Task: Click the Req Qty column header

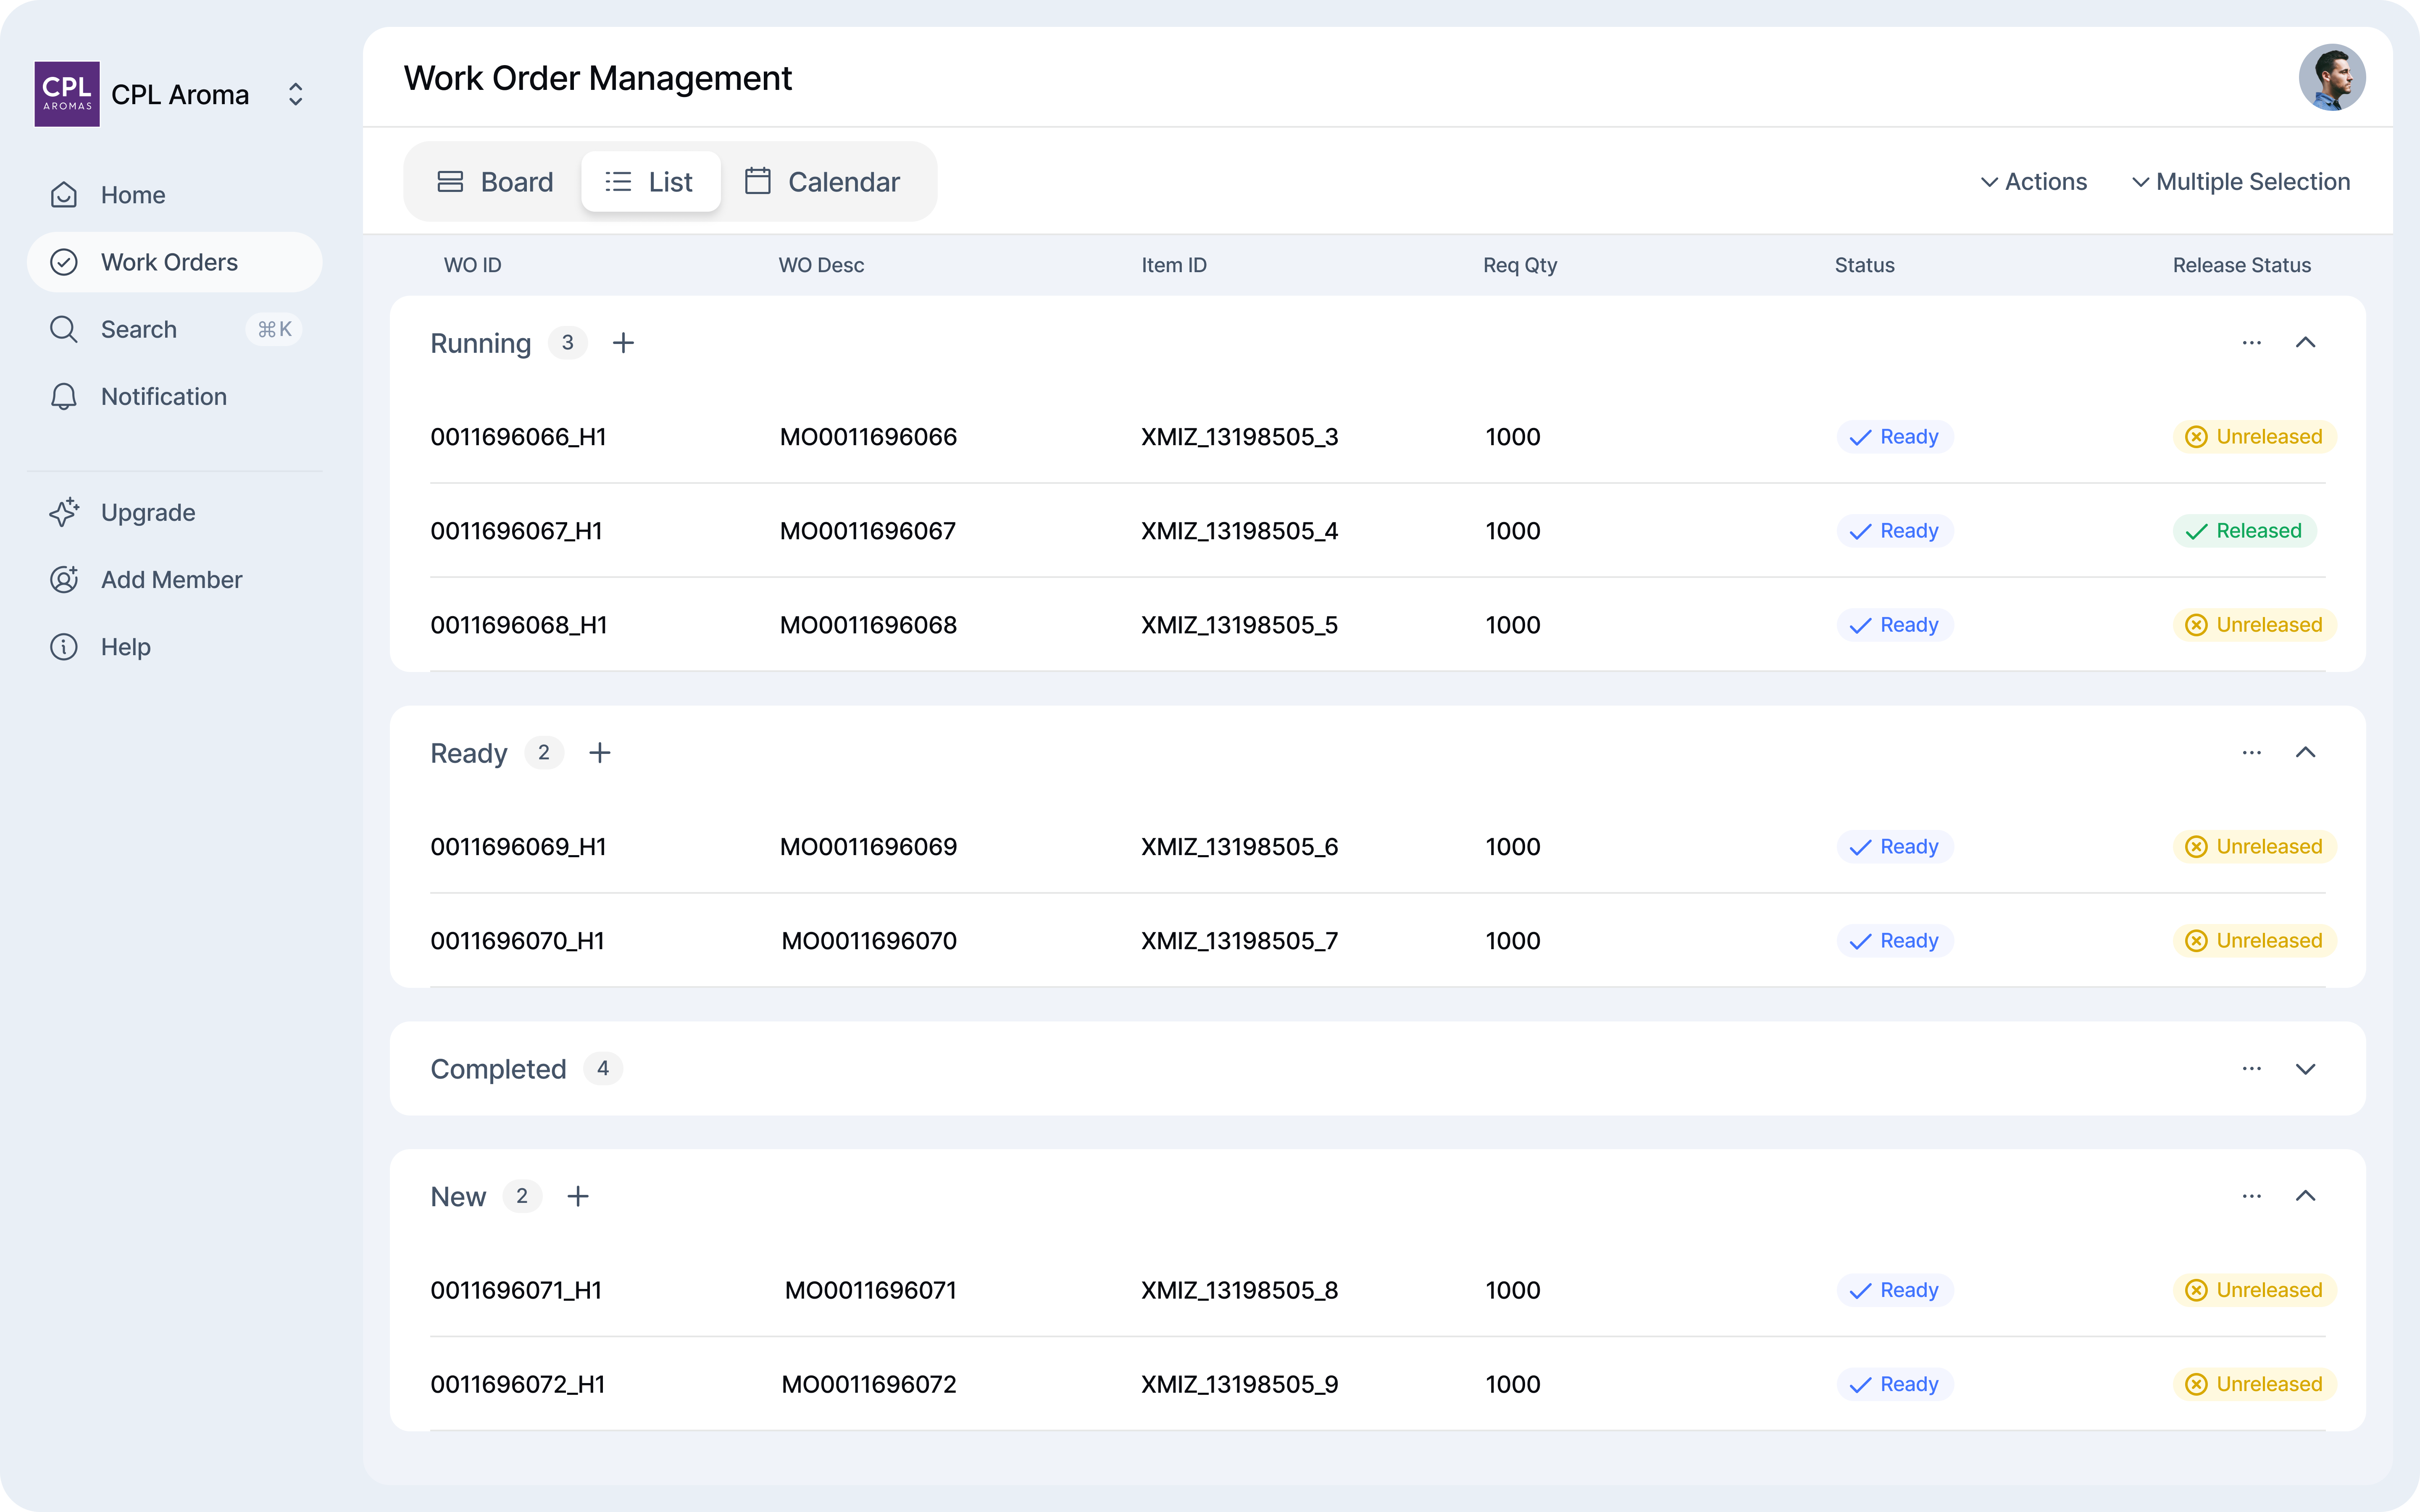Action: point(1520,265)
